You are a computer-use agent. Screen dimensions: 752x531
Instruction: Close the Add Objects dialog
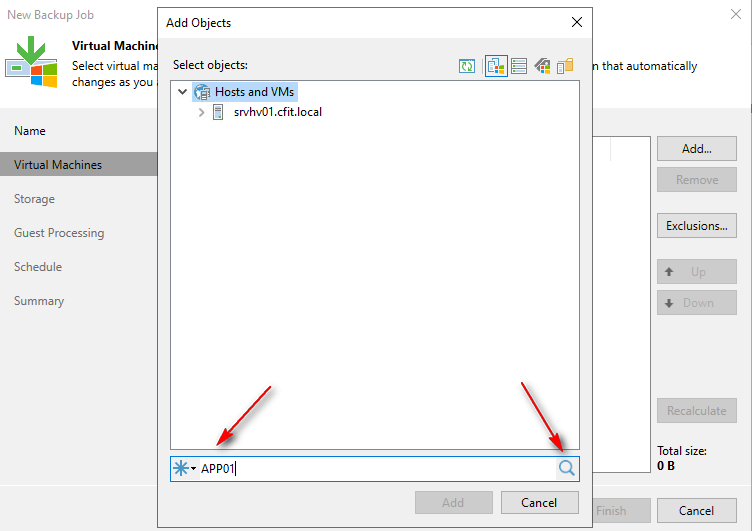point(576,22)
